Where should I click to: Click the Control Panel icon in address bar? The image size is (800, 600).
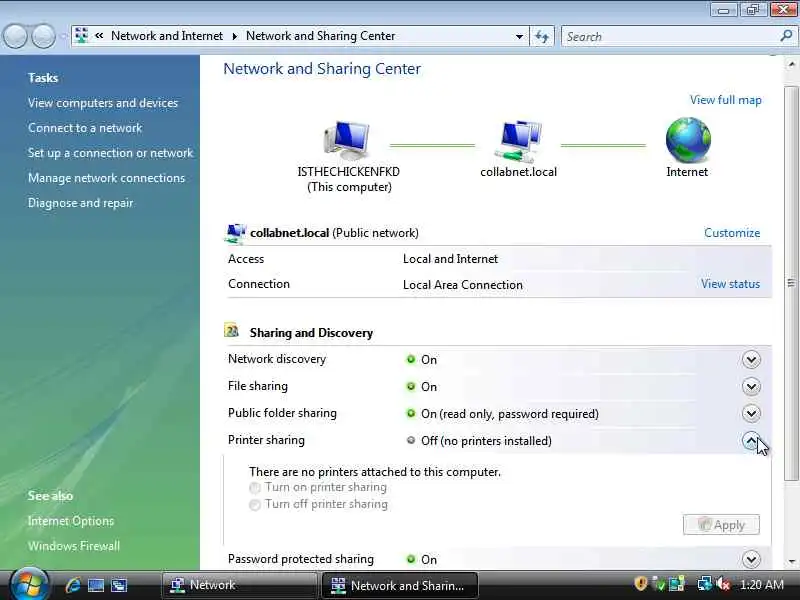82,36
